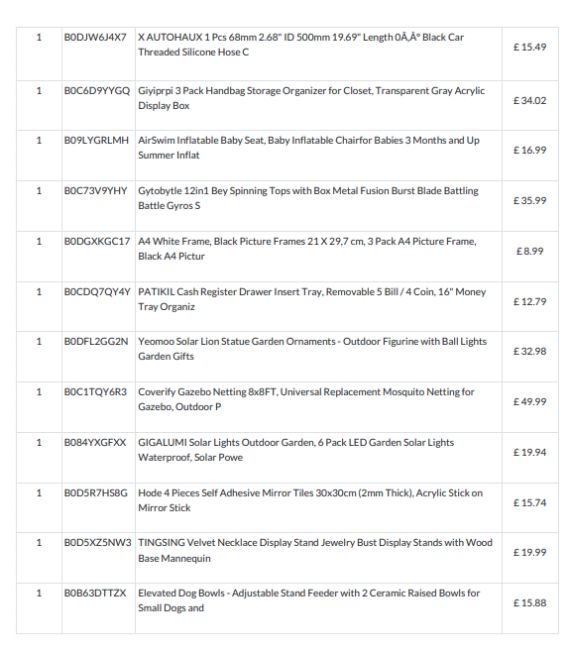572x650 pixels.
Task: Select ASIN code B0D5R7HS8G
Action: 95,493
